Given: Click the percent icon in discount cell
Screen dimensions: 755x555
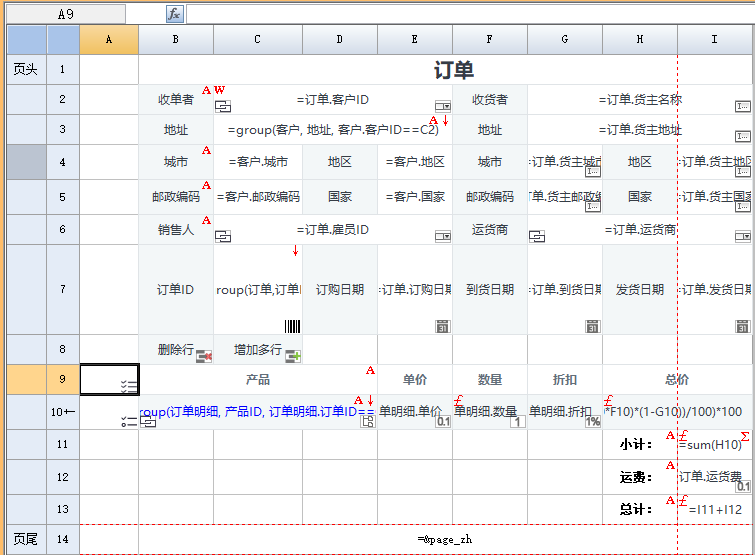Looking at the screenshot, I should [592, 422].
